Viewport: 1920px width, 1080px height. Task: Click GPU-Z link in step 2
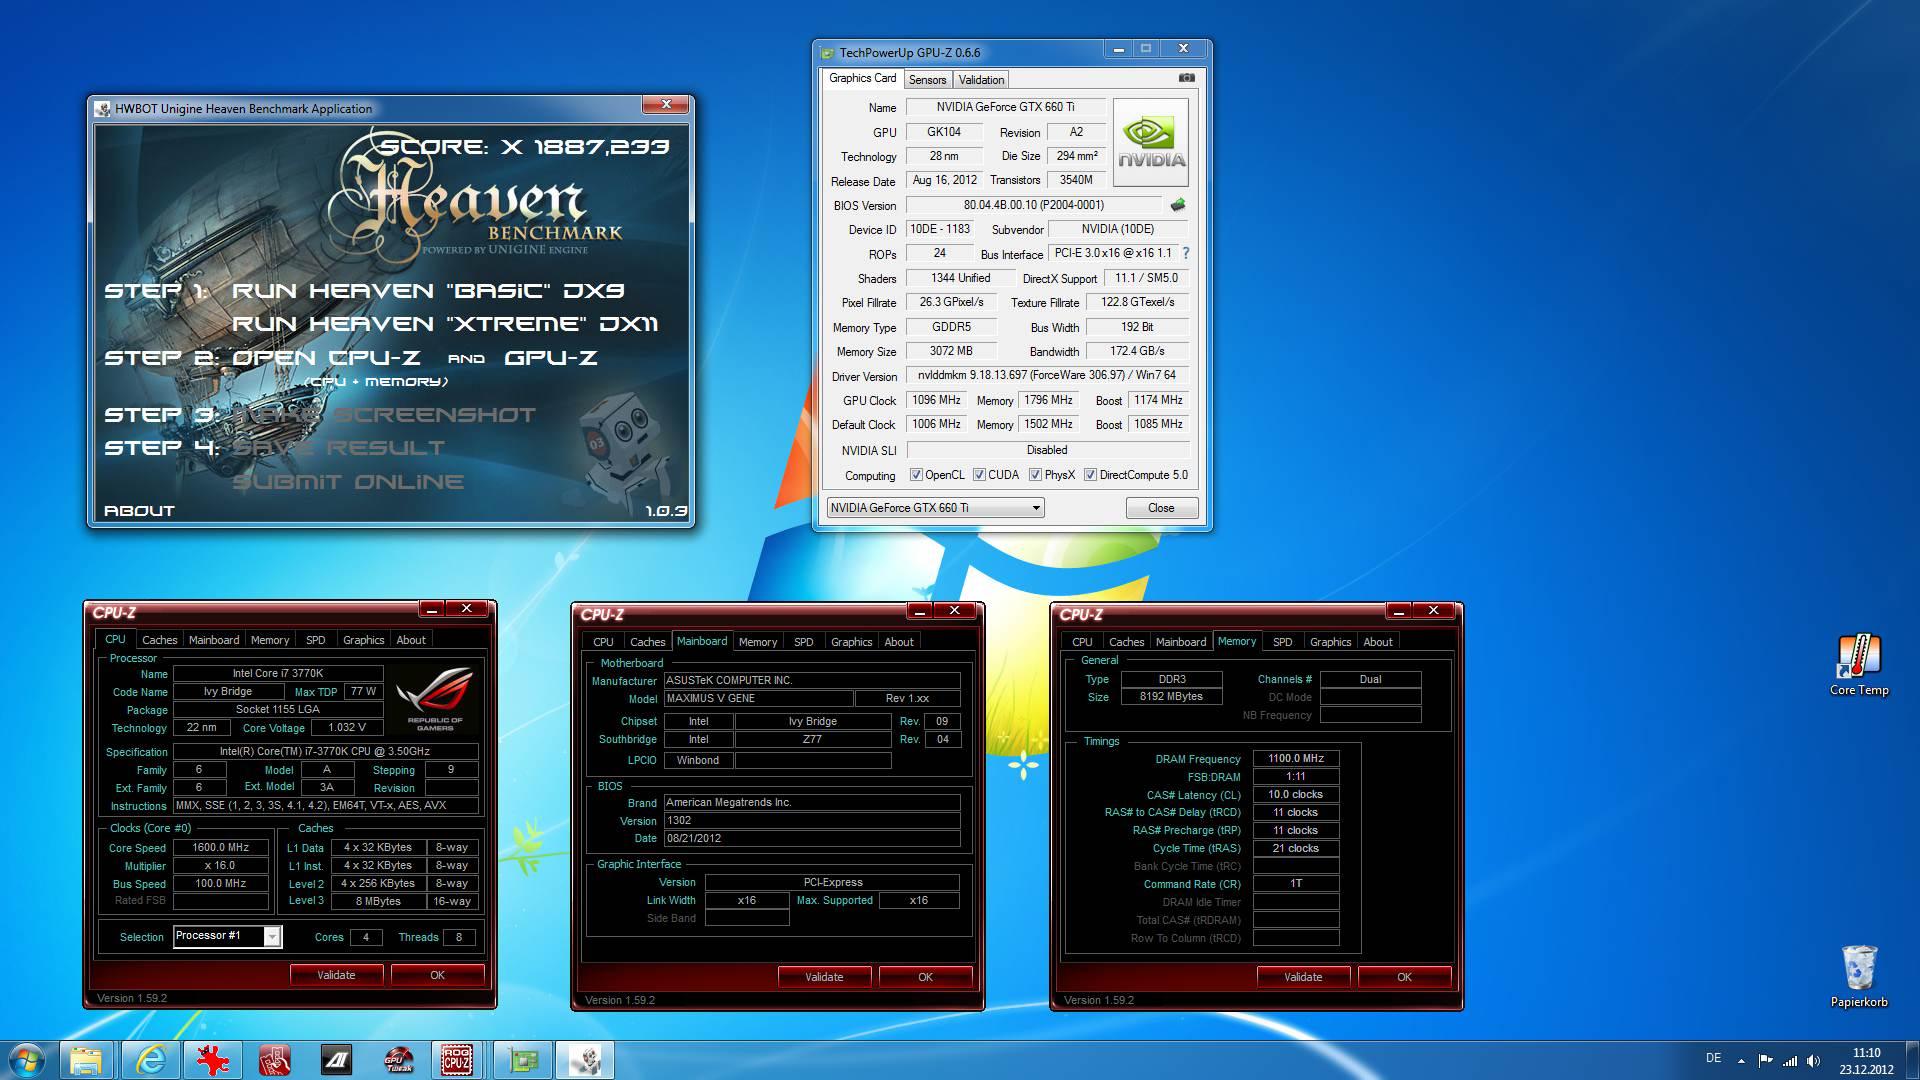(551, 358)
